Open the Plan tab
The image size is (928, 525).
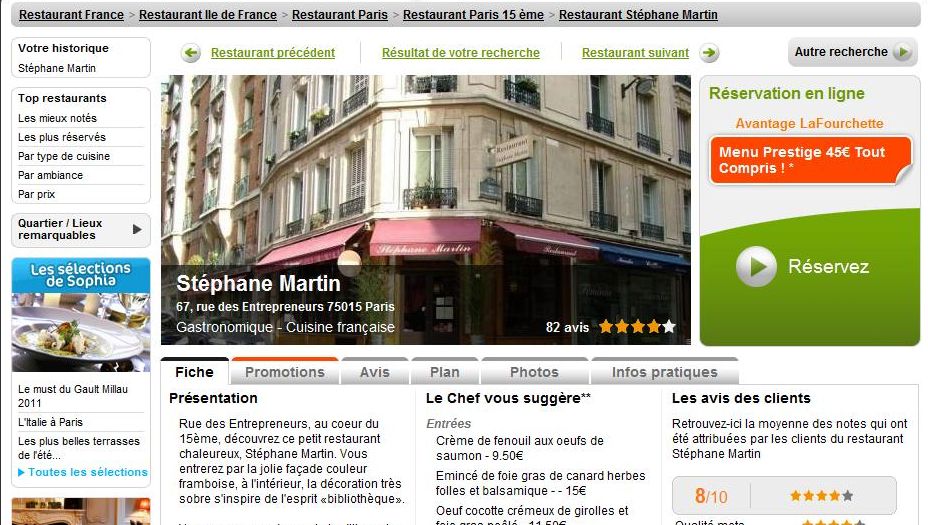tap(444, 371)
